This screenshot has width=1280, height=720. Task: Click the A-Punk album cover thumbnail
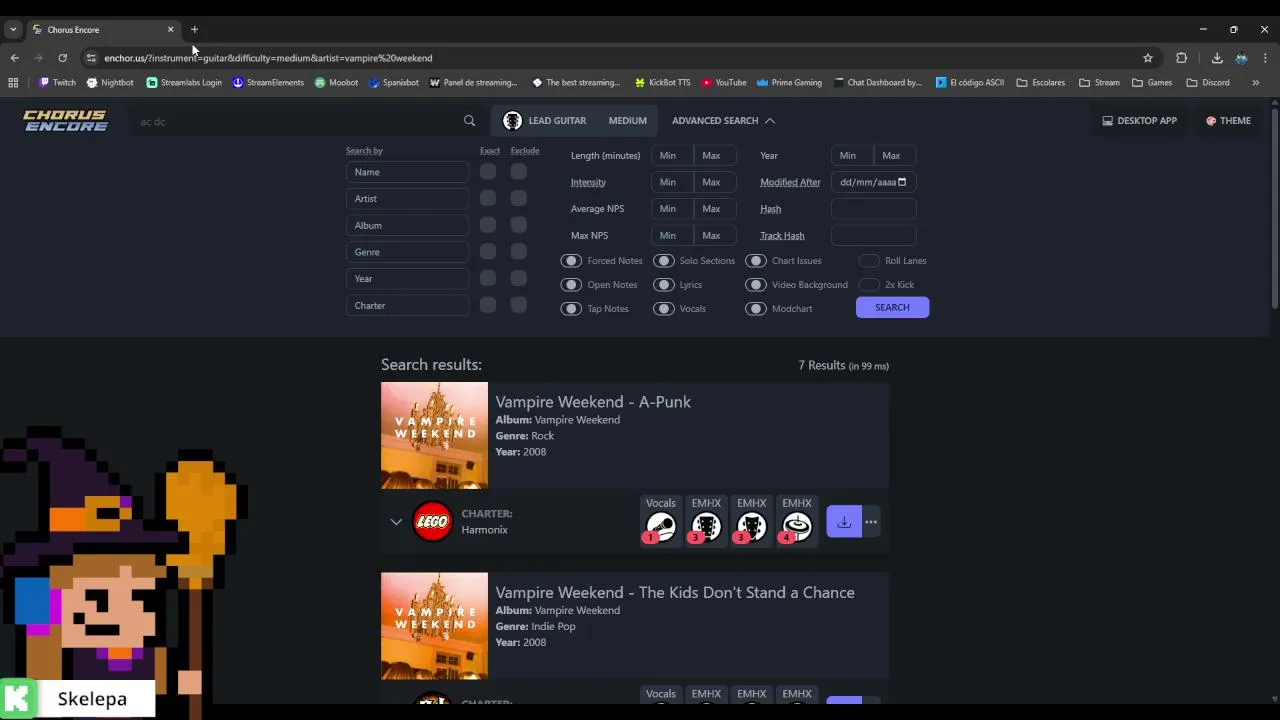pyautogui.click(x=434, y=436)
